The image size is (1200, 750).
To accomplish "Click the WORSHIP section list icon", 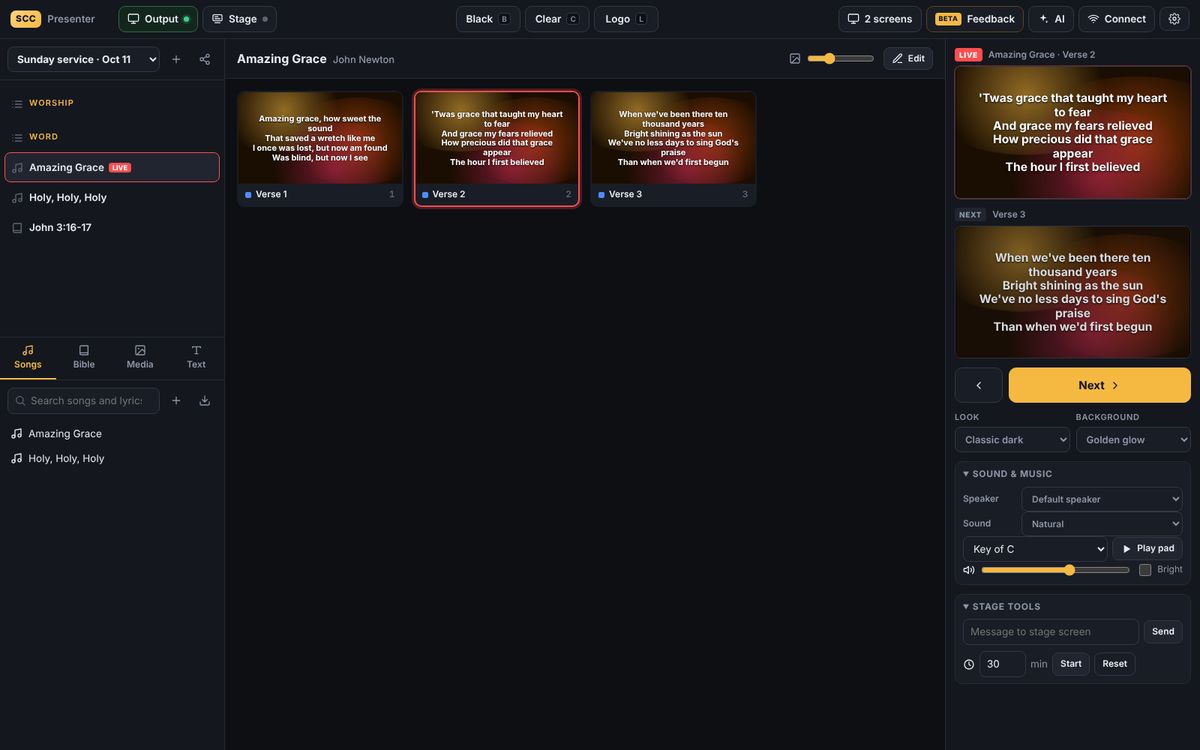I will (x=17, y=104).
